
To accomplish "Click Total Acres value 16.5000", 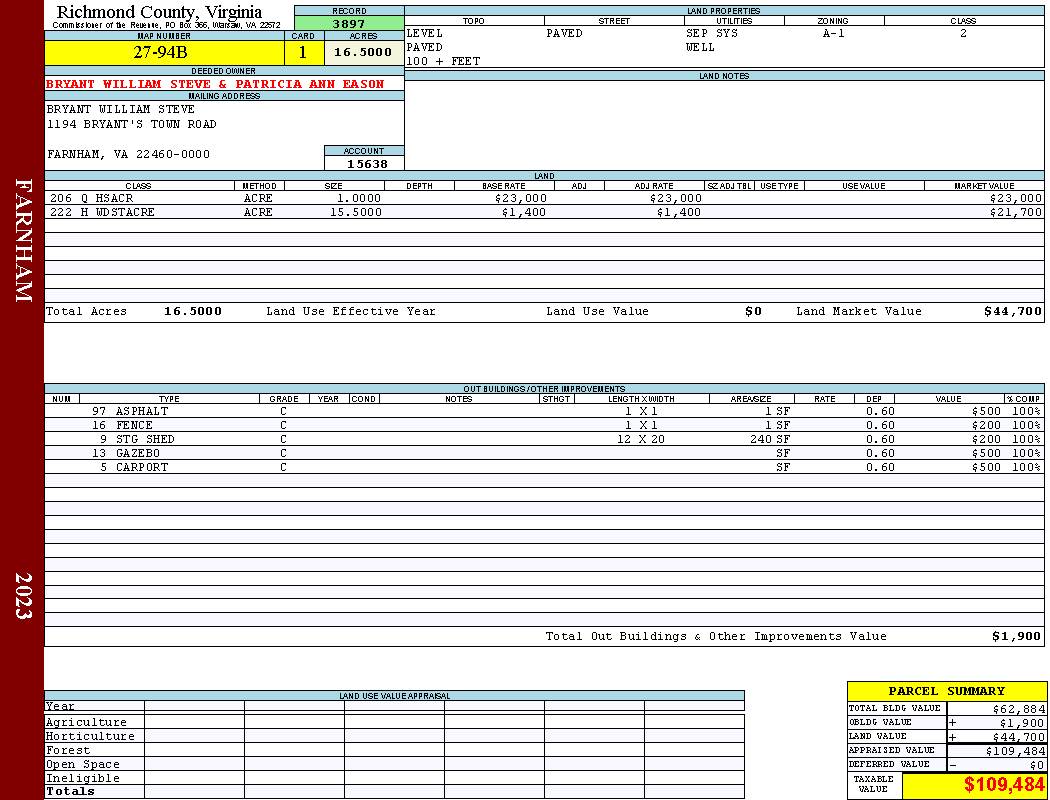I will [193, 311].
